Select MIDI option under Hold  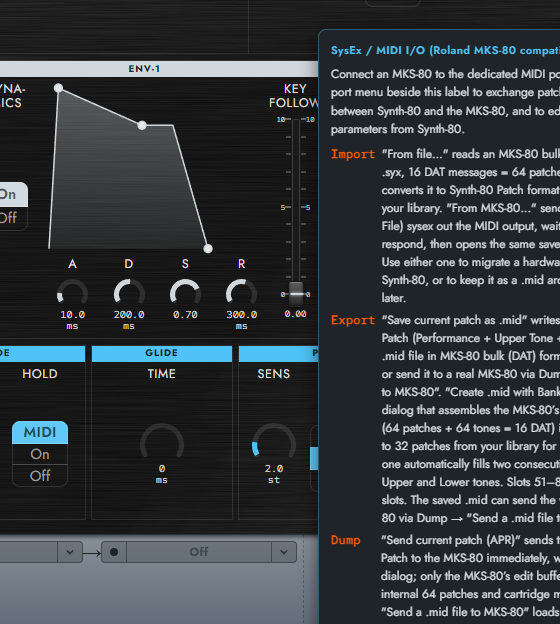(x=40, y=432)
